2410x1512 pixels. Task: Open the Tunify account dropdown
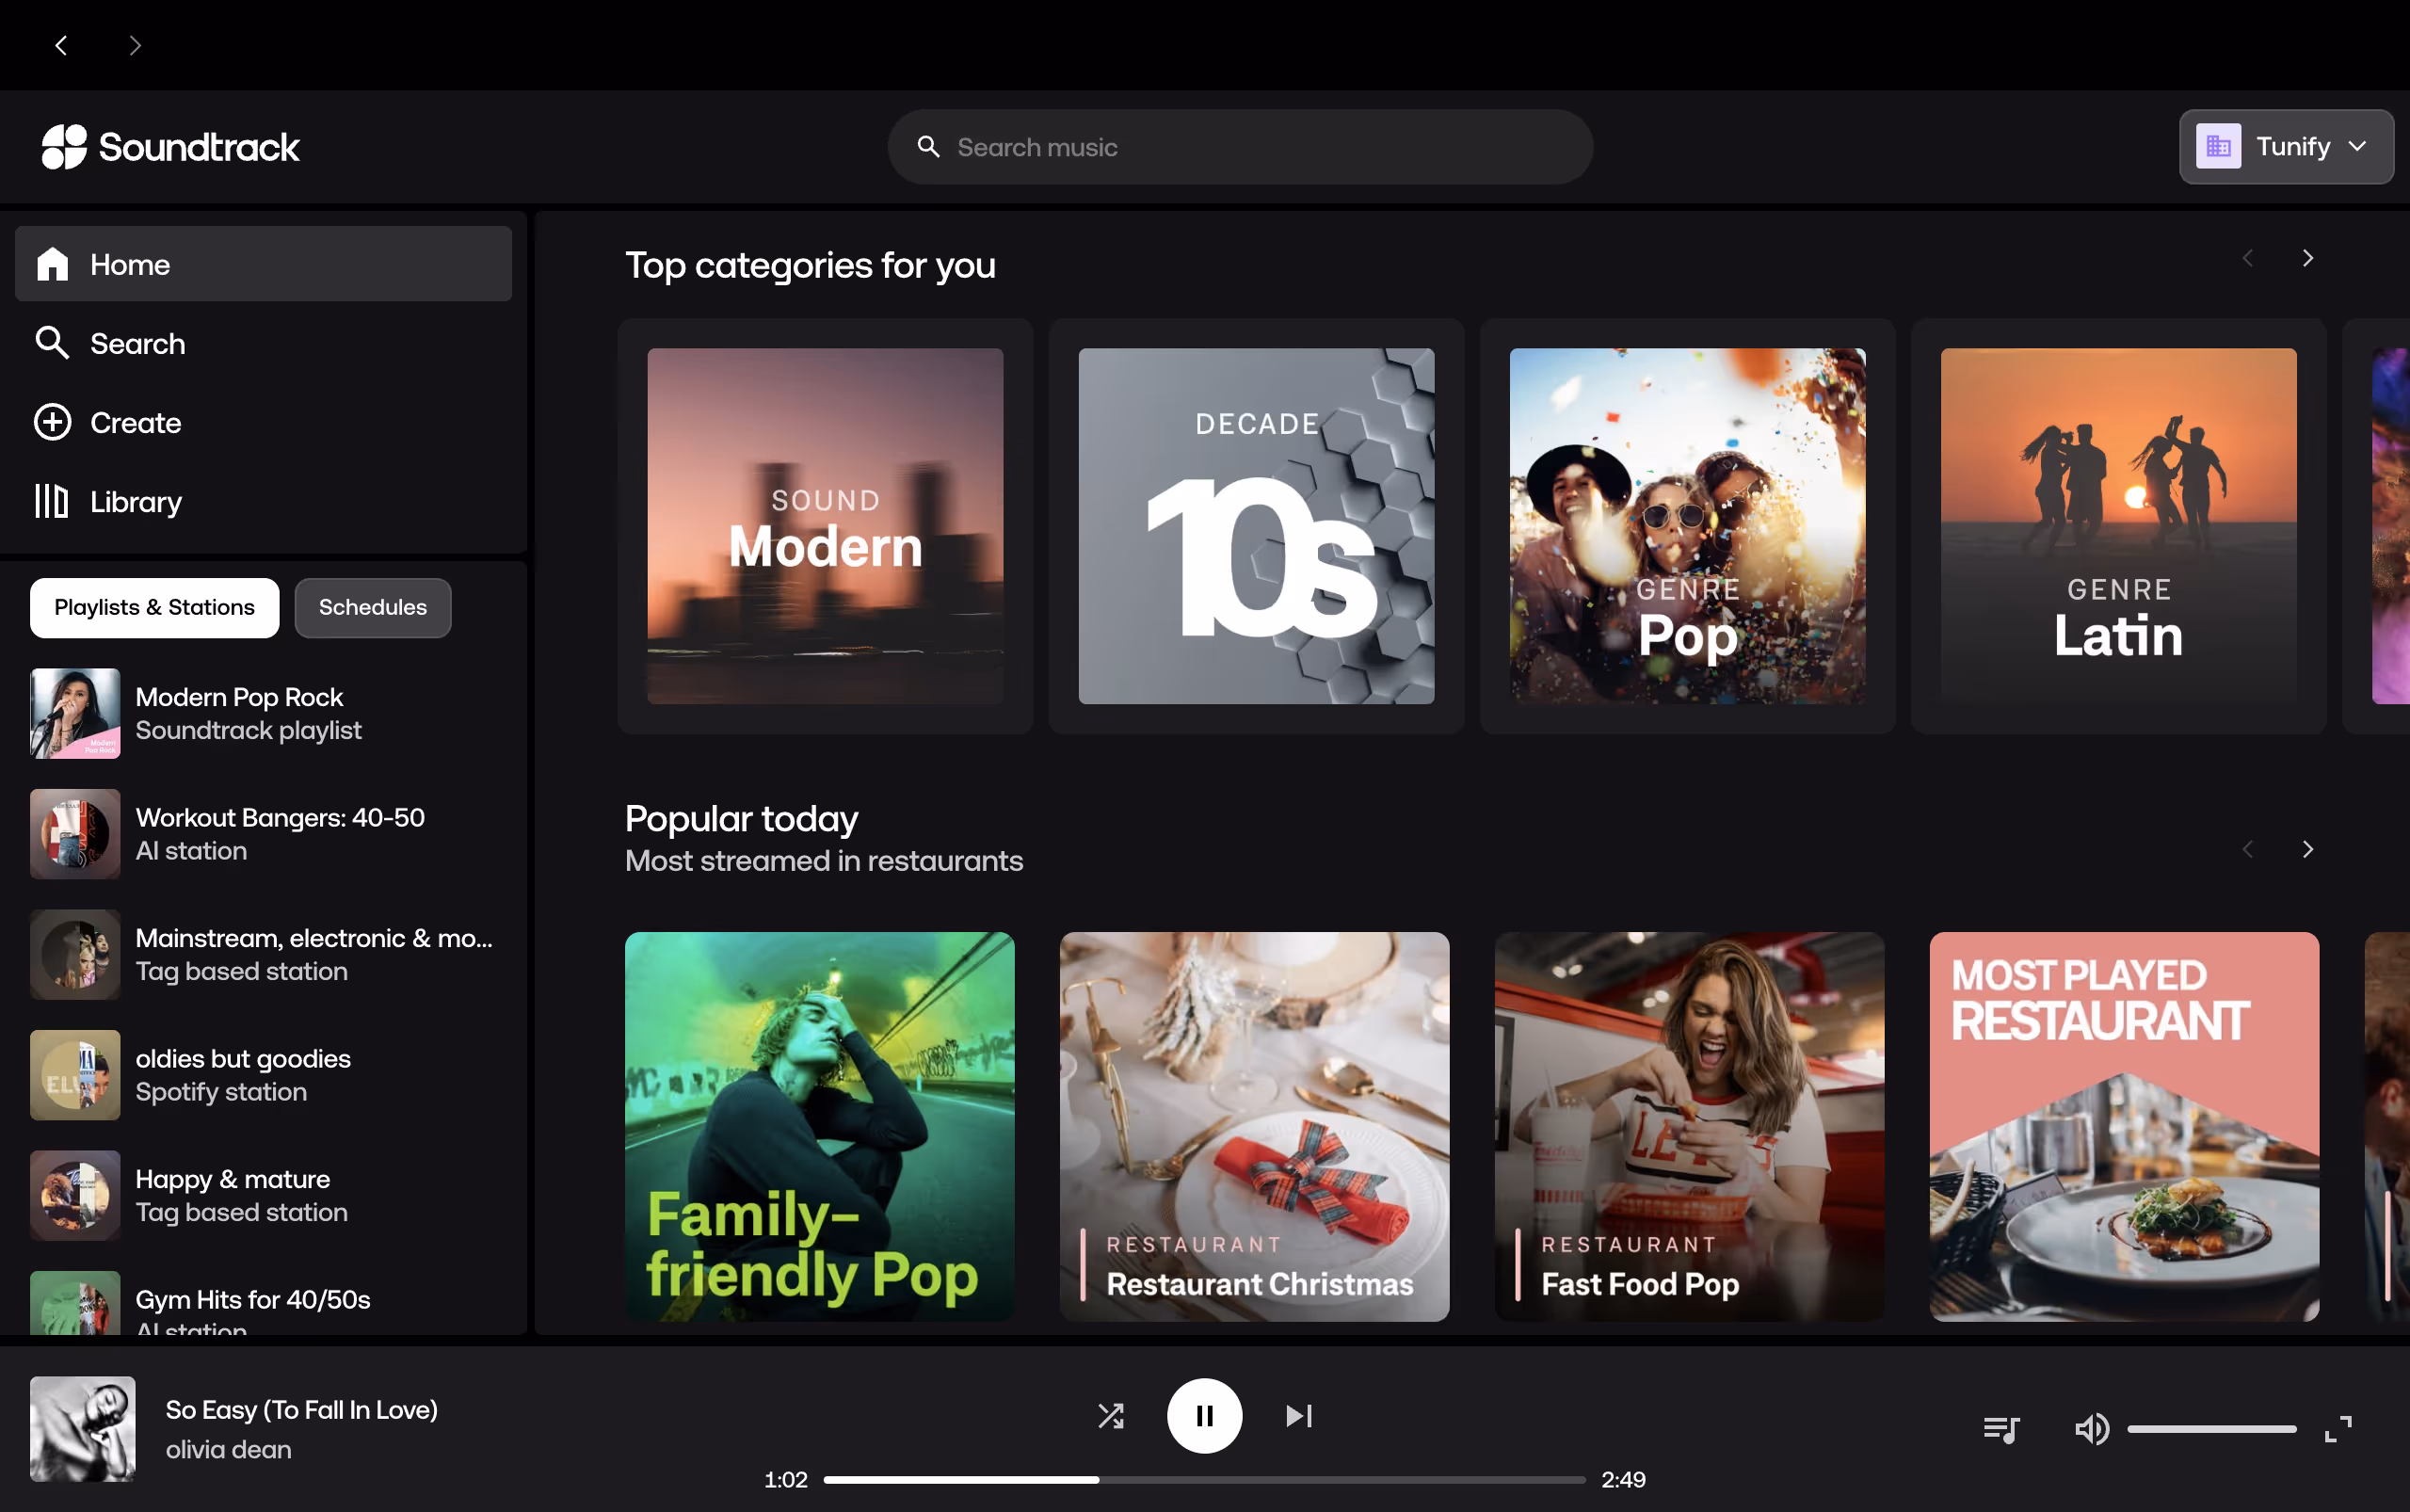tap(2286, 147)
